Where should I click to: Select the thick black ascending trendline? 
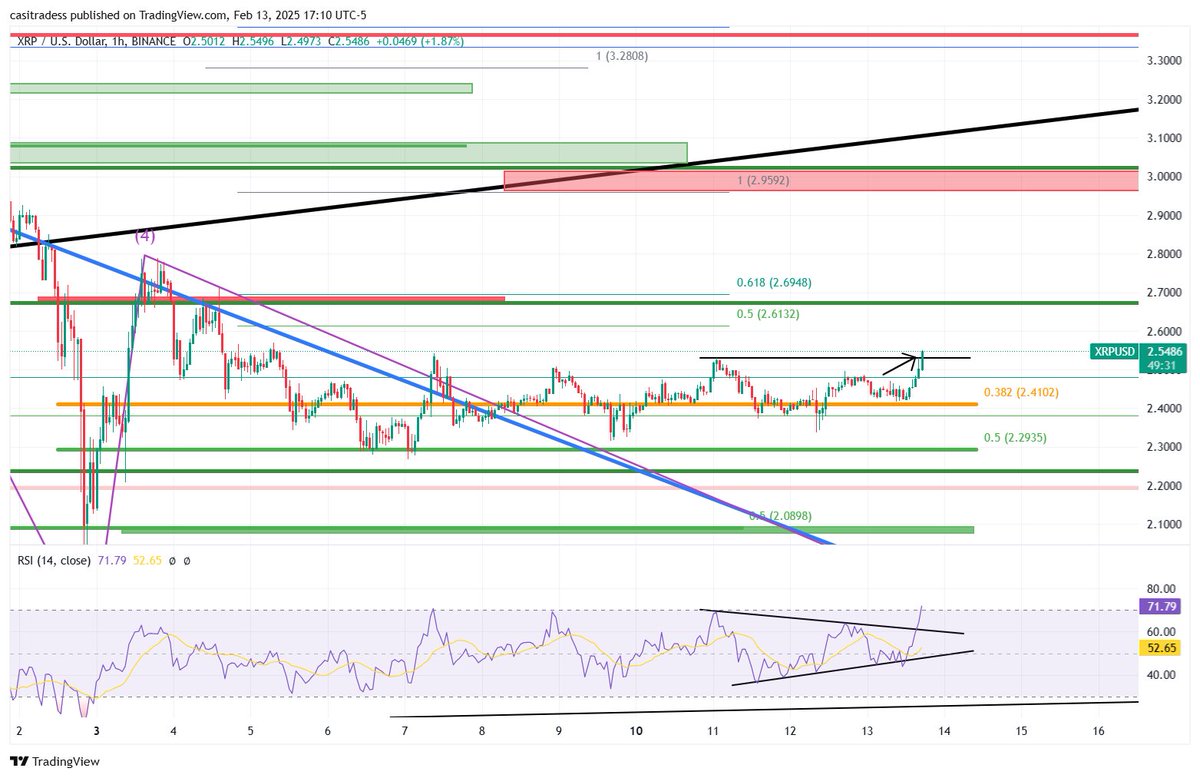pos(574,177)
